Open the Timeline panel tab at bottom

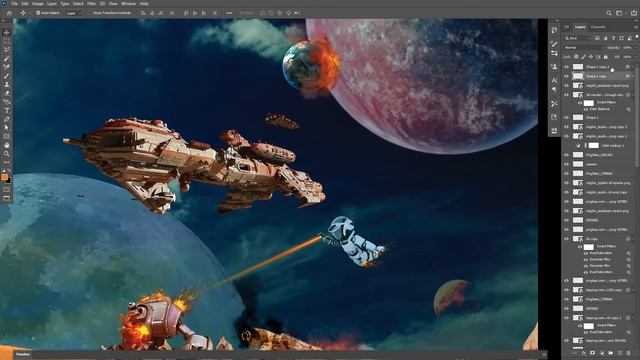23,354
